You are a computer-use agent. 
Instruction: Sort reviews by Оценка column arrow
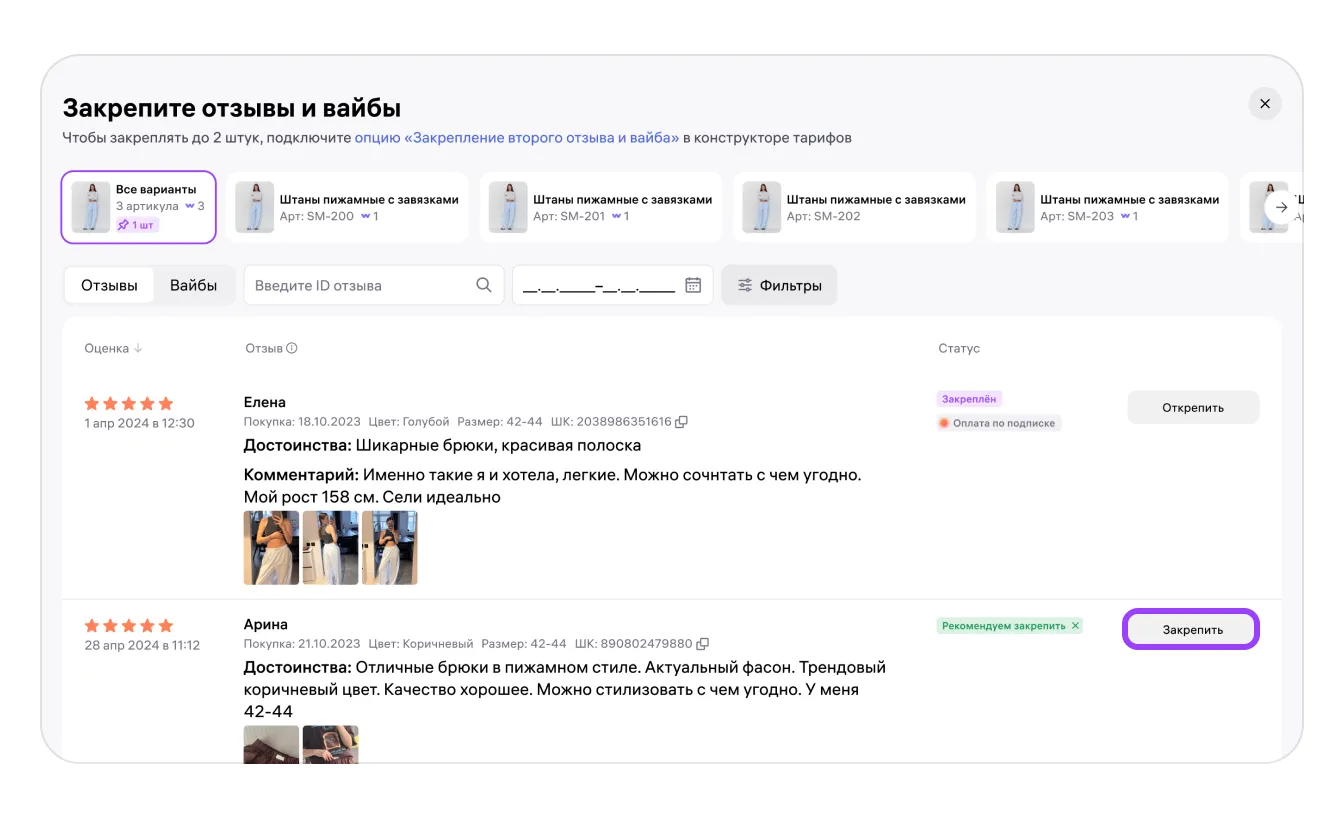pyautogui.click(x=138, y=349)
